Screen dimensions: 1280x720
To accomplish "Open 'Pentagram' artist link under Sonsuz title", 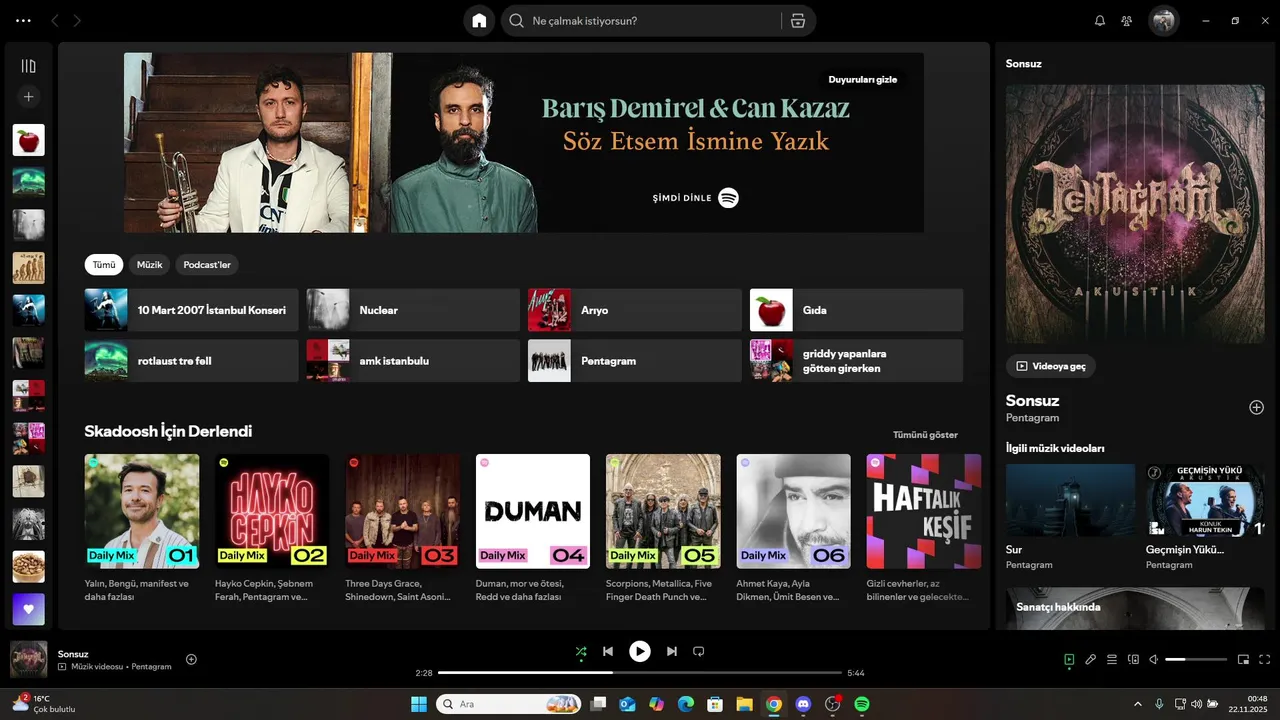I will click(x=1032, y=418).
